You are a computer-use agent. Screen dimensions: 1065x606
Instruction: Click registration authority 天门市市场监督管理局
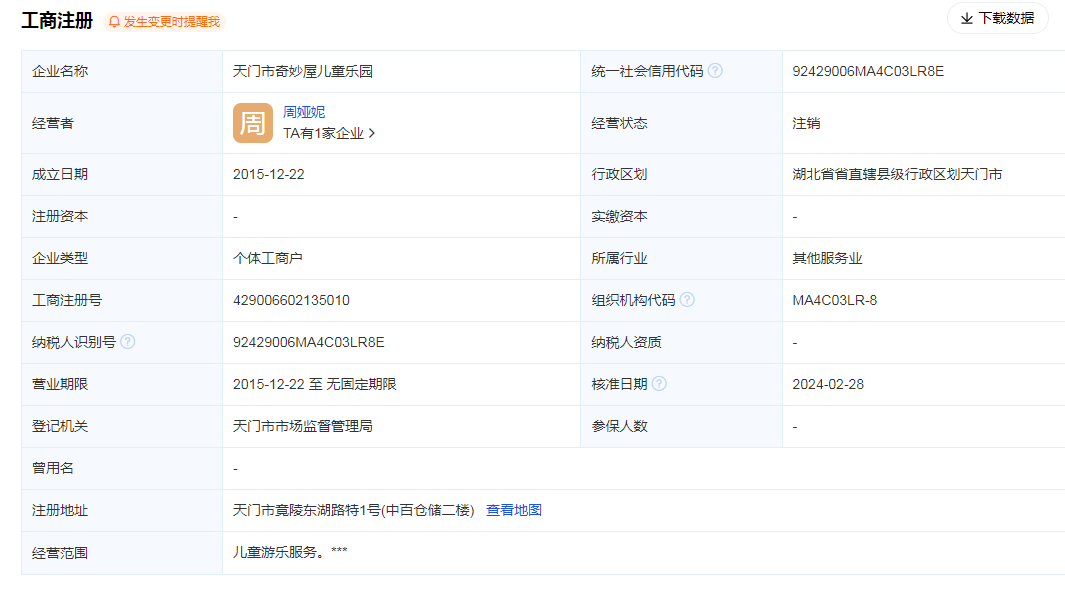303,426
